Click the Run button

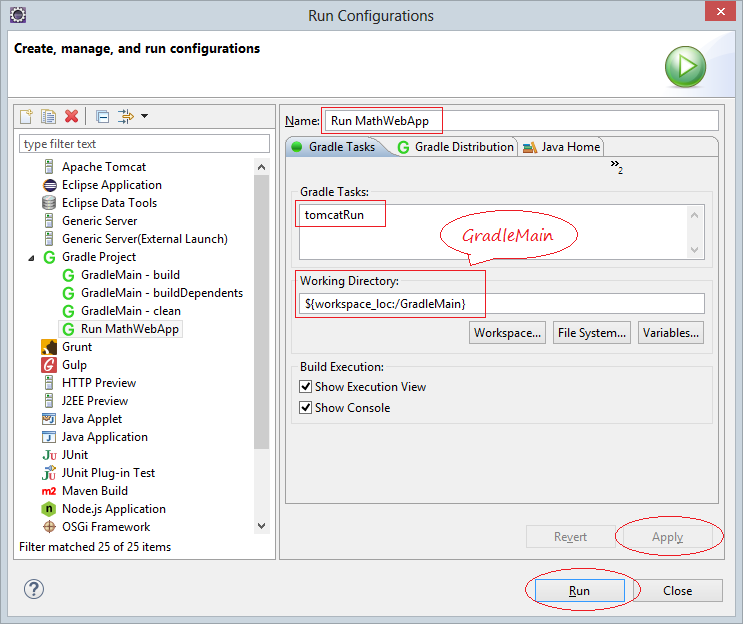[579, 590]
